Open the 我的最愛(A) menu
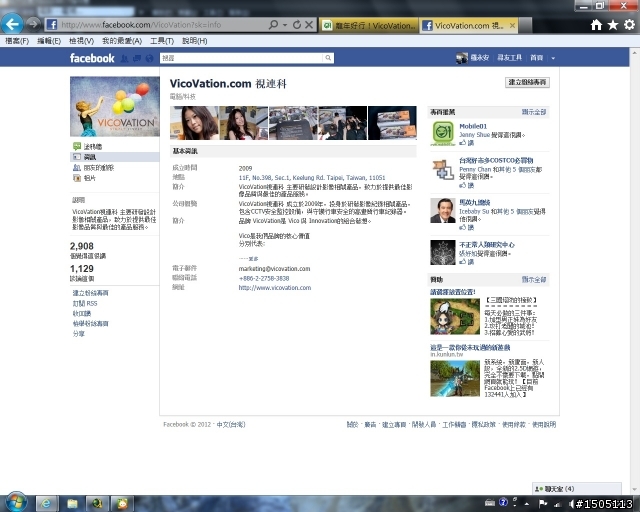Viewport: 640px width, 512px height. 122,41
